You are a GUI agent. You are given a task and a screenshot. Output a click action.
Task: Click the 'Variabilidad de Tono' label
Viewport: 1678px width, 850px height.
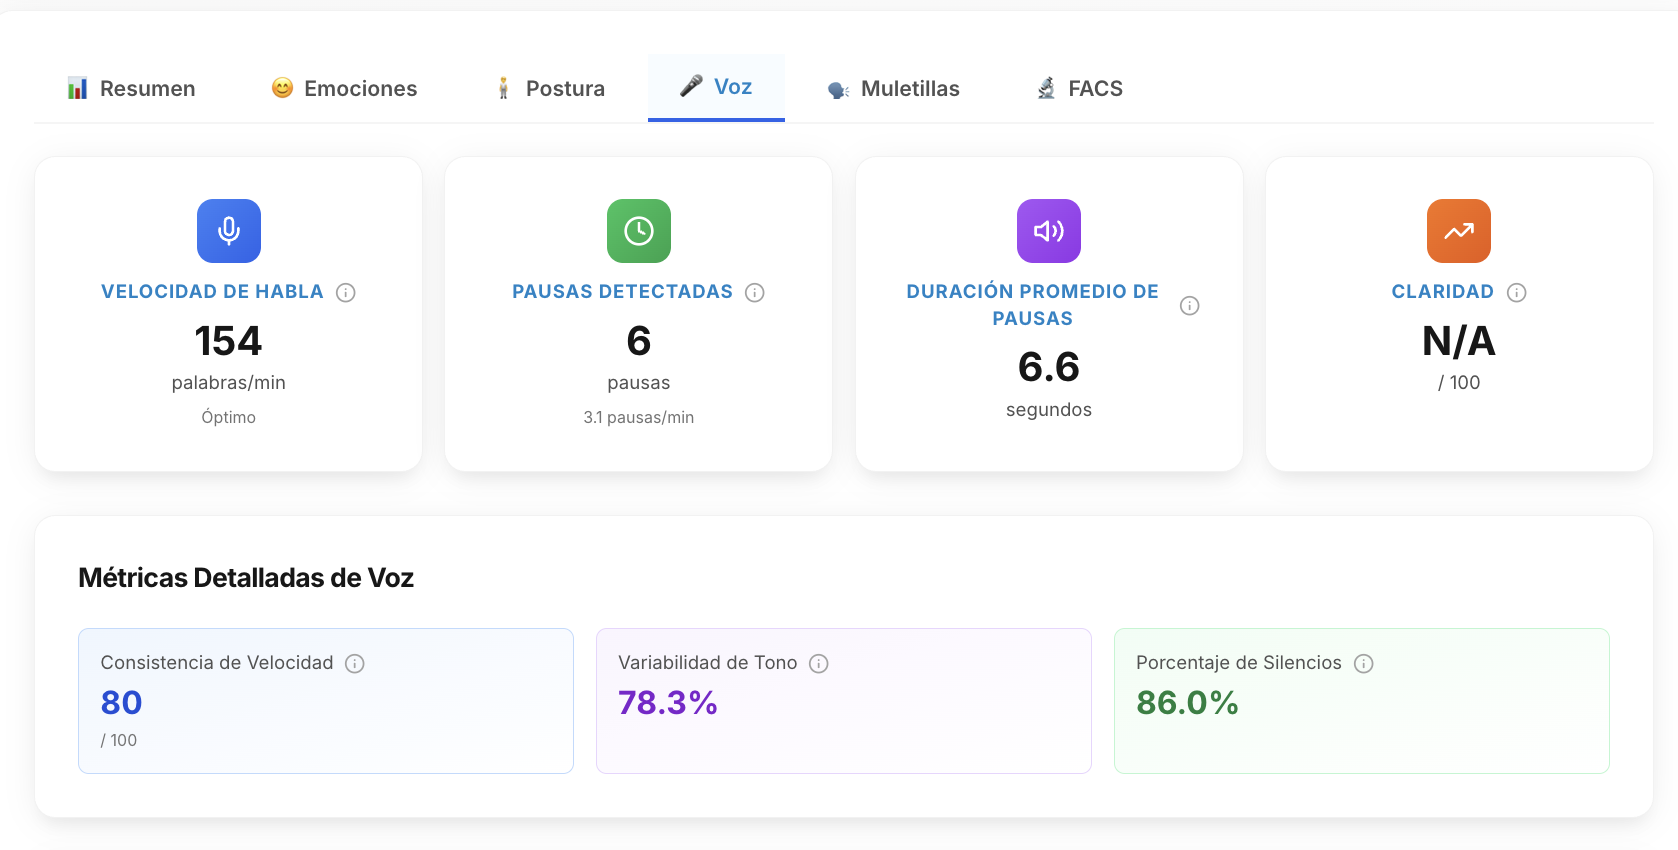708,663
